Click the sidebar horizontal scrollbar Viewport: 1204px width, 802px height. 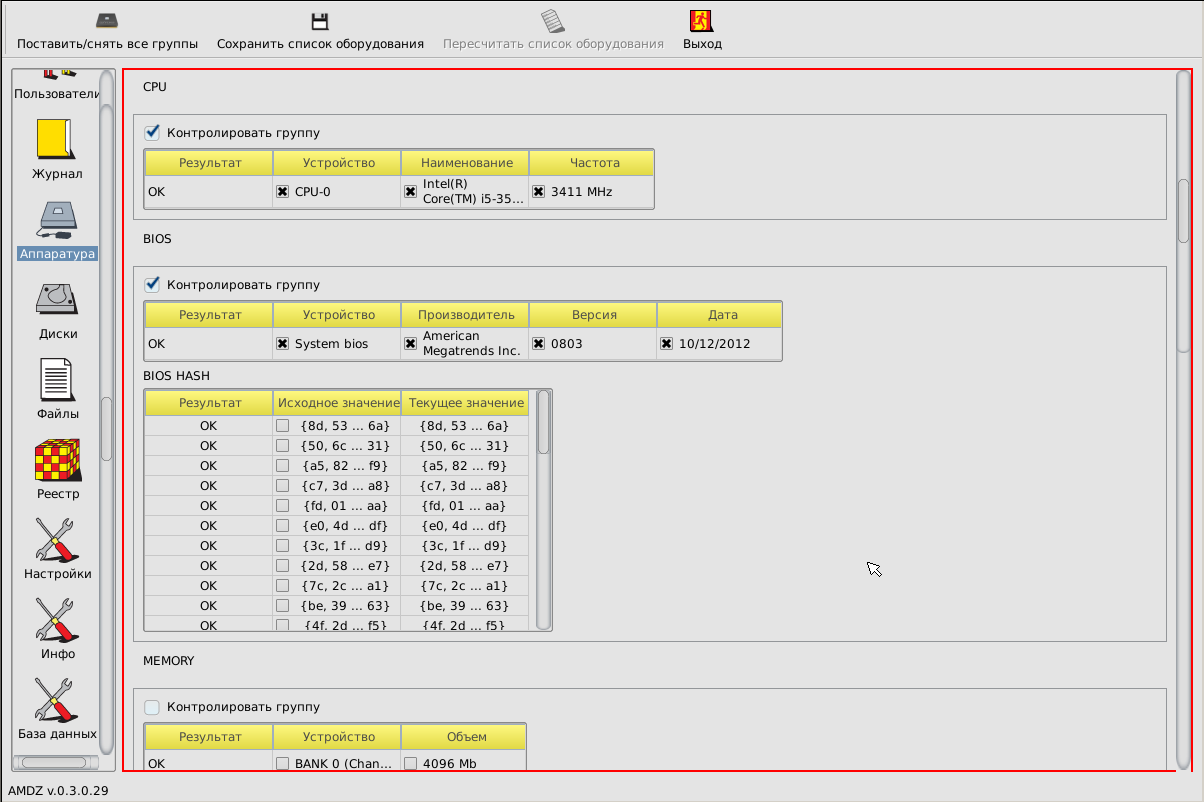point(56,763)
